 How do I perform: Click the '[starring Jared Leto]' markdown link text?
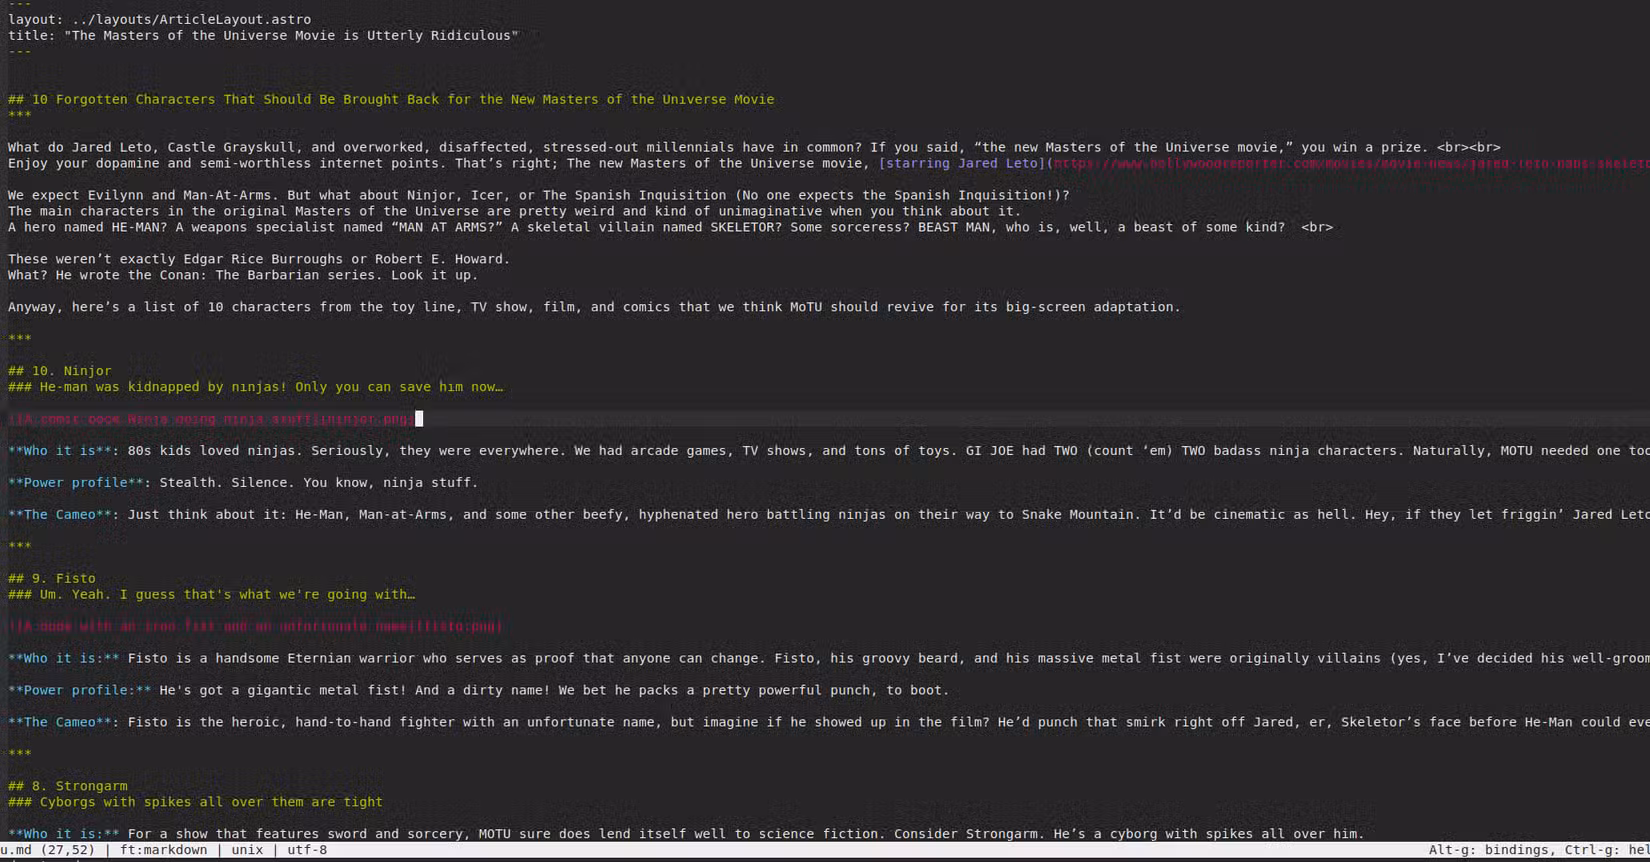tap(962, 163)
